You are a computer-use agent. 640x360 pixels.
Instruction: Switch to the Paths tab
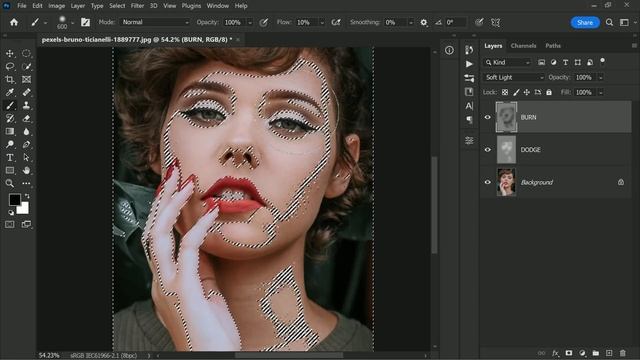[553, 46]
